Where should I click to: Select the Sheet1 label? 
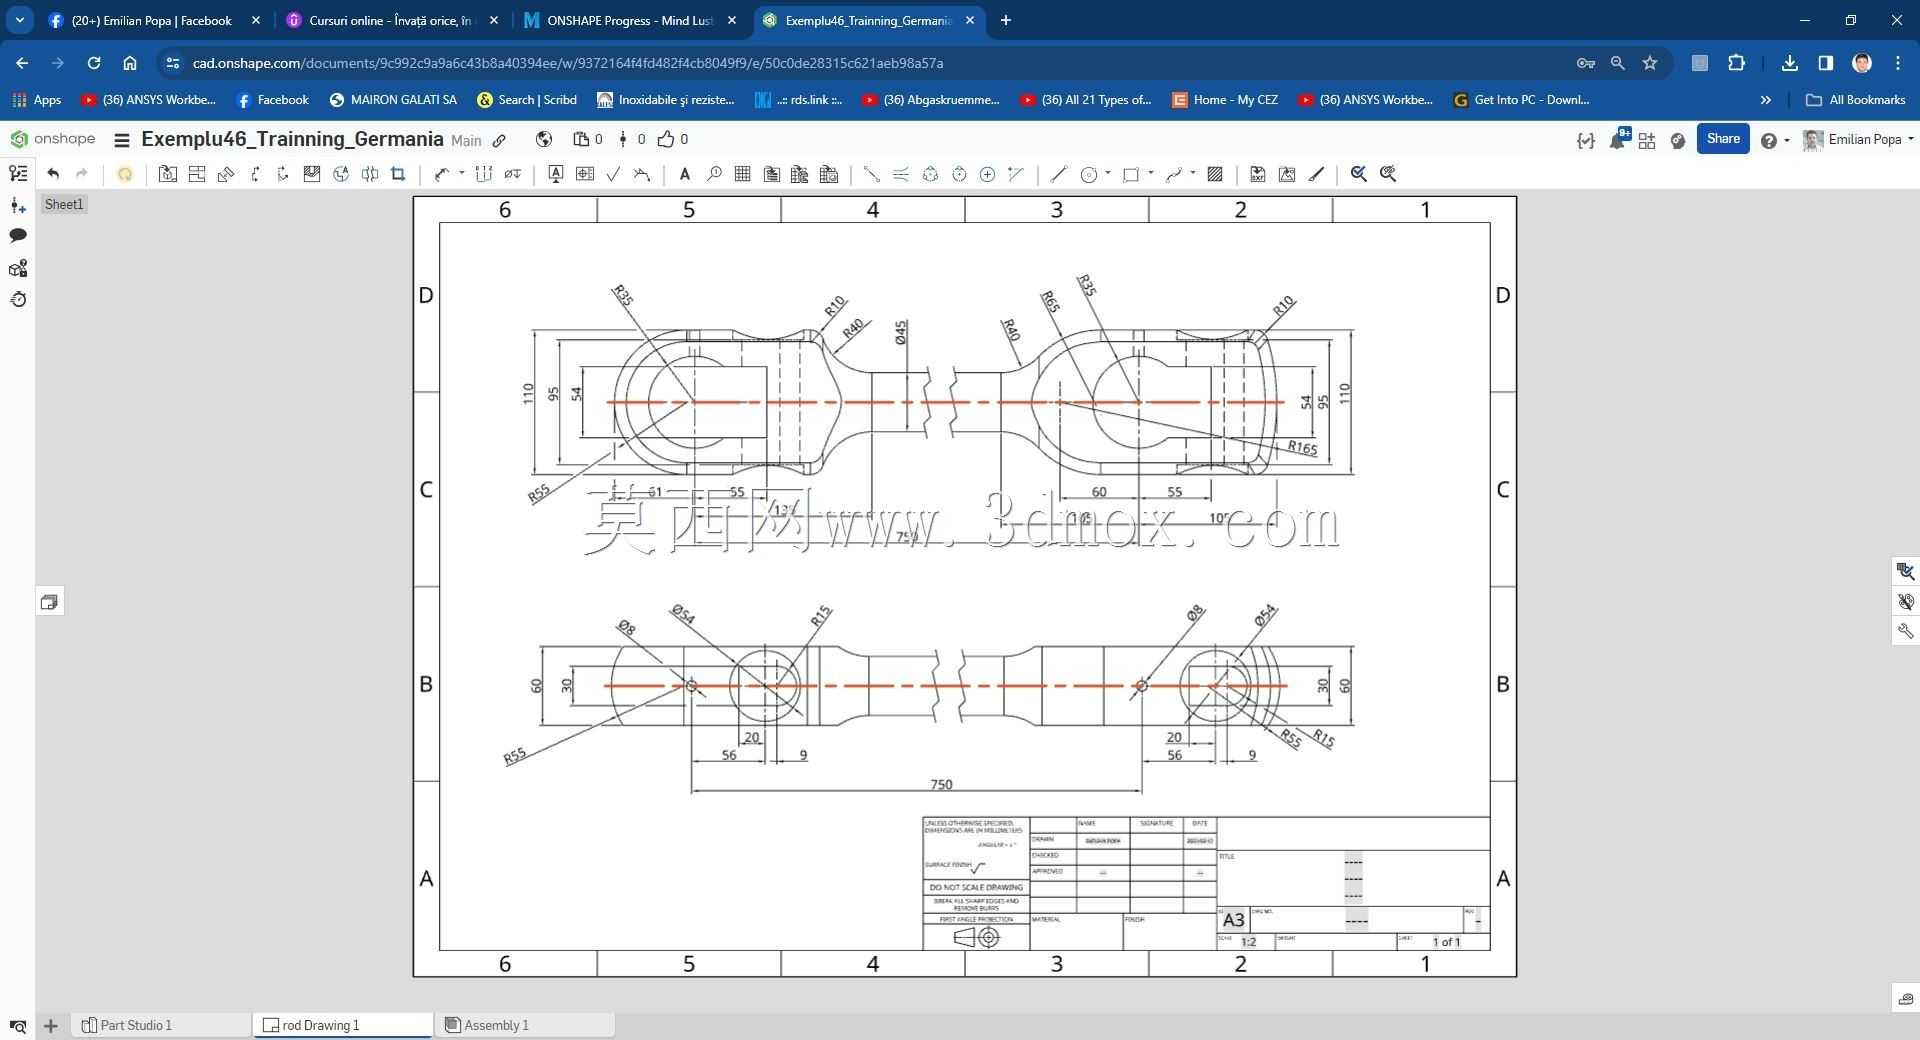pyautogui.click(x=64, y=204)
